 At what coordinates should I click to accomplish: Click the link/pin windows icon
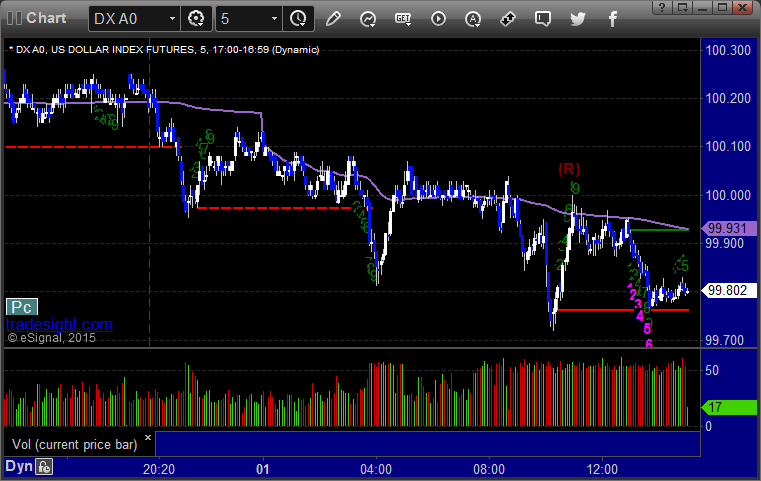click(x=508, y=19)
